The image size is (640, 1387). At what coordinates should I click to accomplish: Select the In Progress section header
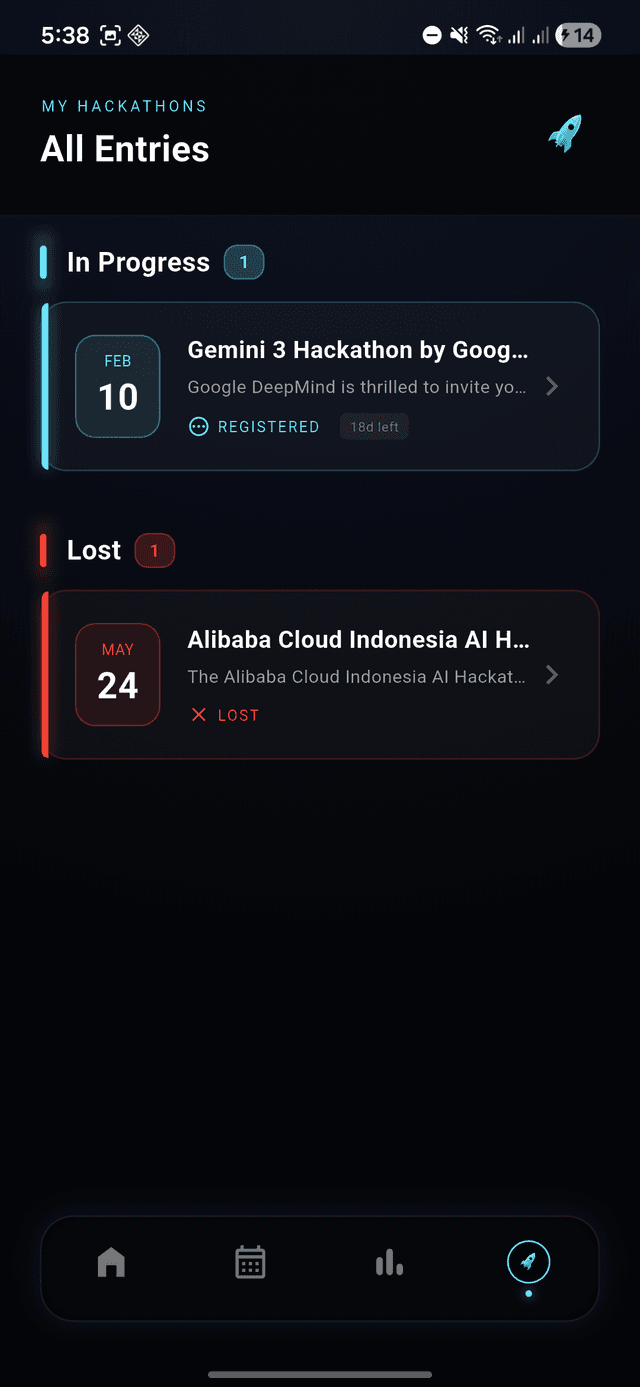(x=138, y=261)
